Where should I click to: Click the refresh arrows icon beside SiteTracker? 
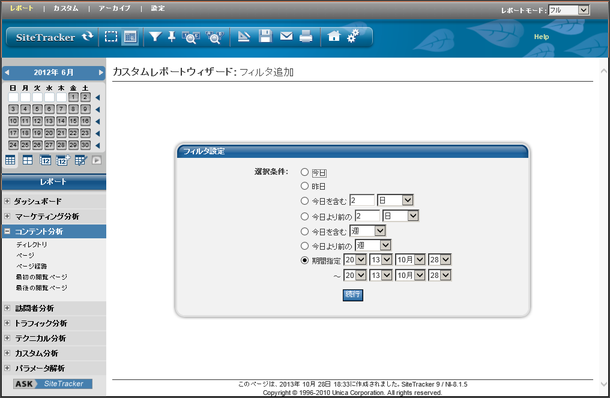(88, 37)
